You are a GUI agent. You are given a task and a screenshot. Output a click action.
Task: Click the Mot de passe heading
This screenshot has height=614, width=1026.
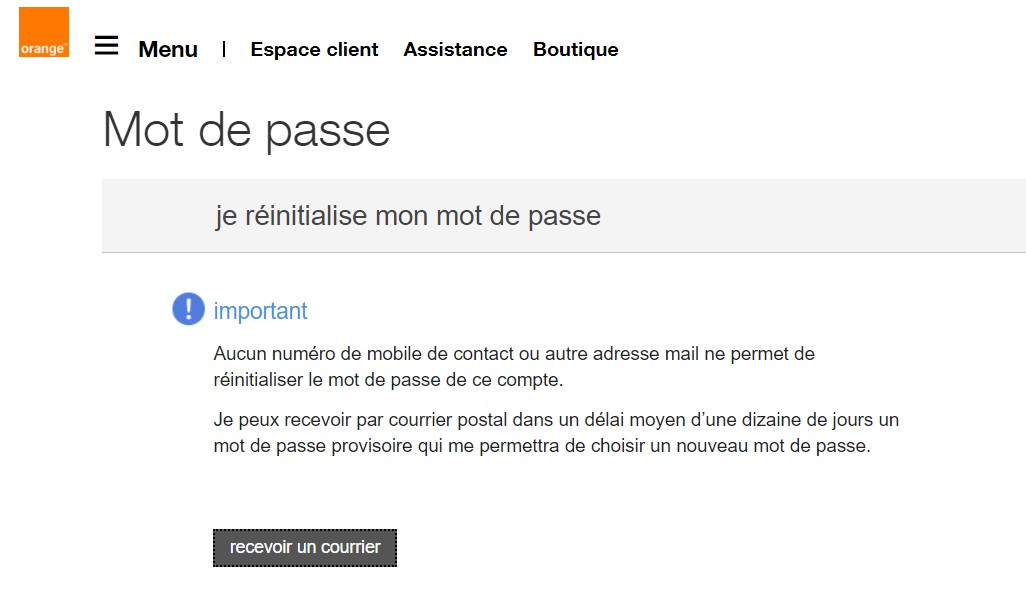(x=246, y=129)
